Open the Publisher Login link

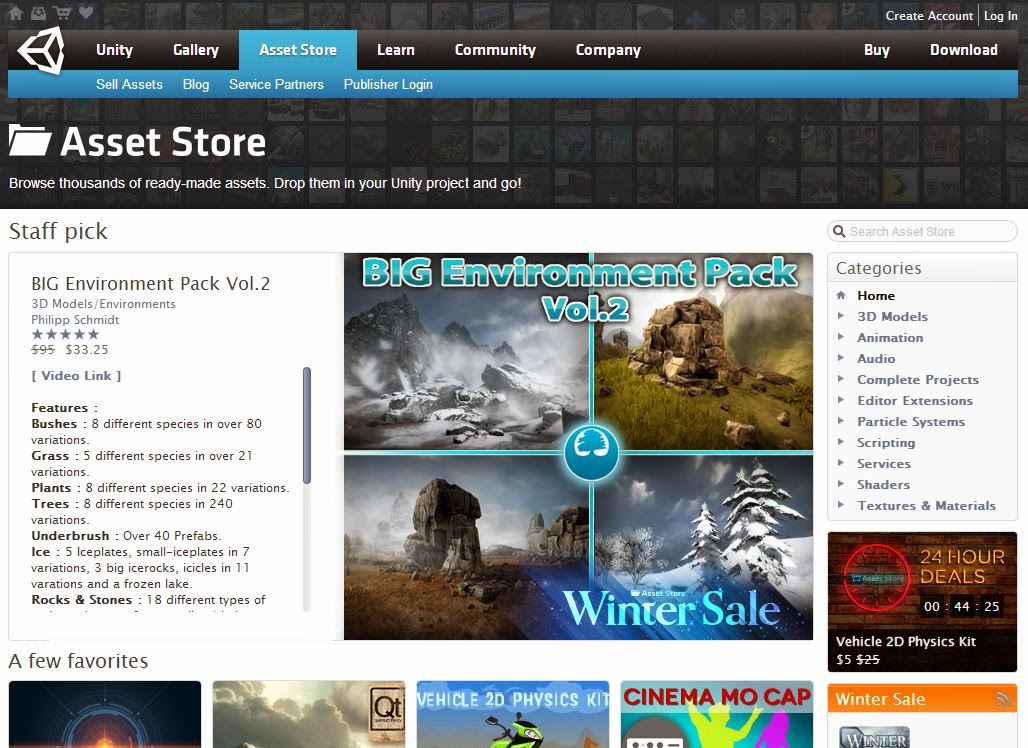pyautogui.click(x=388, y=84)
